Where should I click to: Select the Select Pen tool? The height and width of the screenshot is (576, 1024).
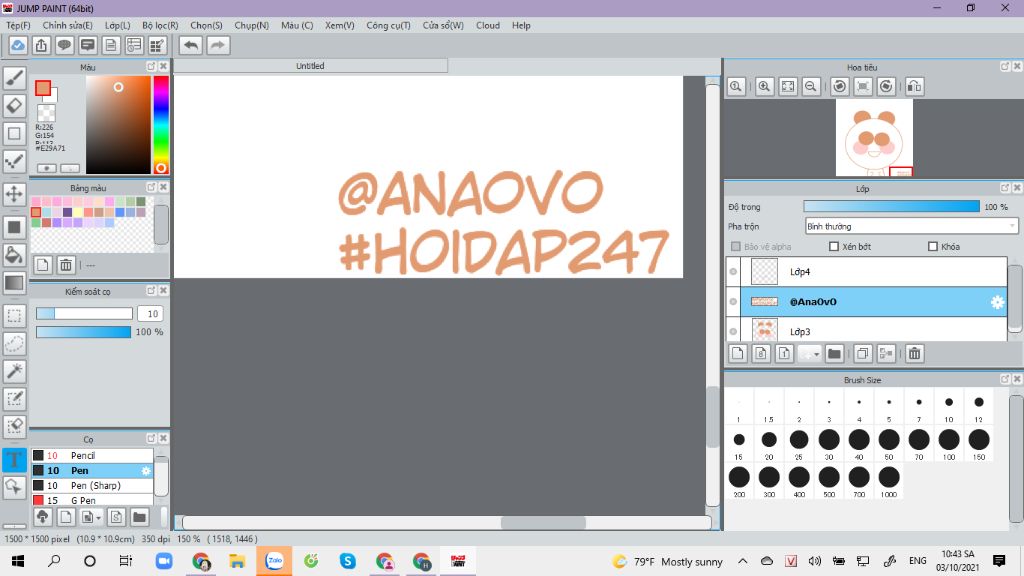point(14,398)
